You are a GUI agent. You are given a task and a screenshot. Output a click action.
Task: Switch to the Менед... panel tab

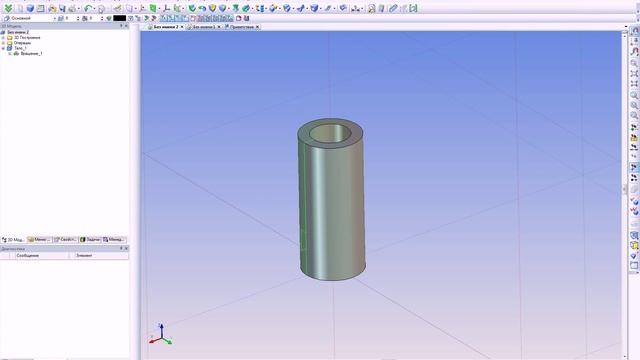tap(114, 240)
